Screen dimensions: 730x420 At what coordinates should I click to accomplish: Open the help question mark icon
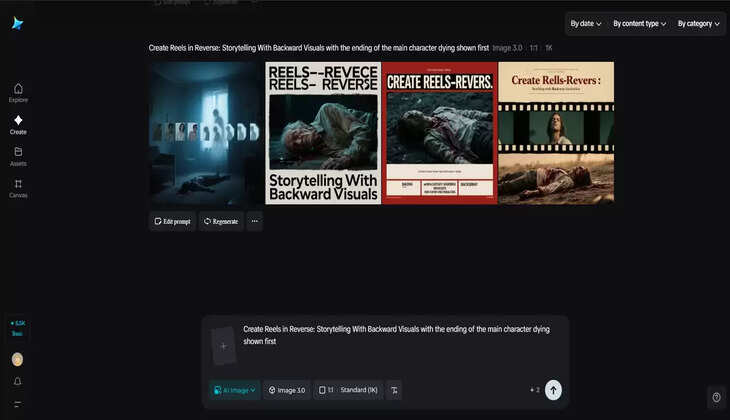point(716,397)
